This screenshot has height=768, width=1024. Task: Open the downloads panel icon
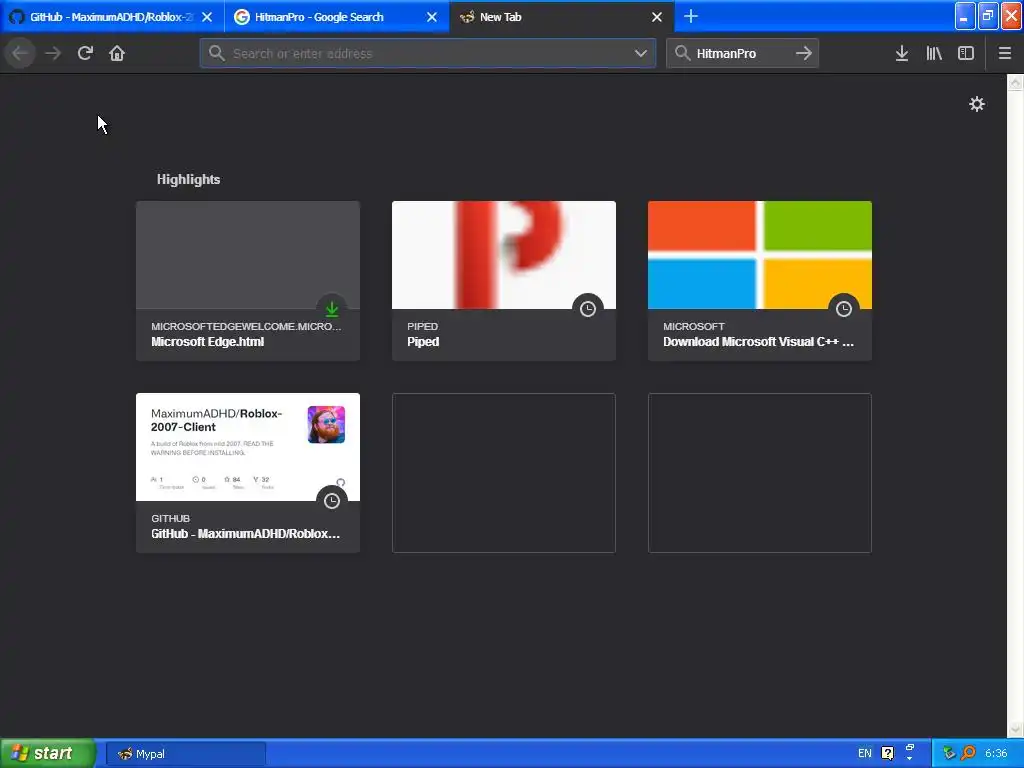[902, 54]
